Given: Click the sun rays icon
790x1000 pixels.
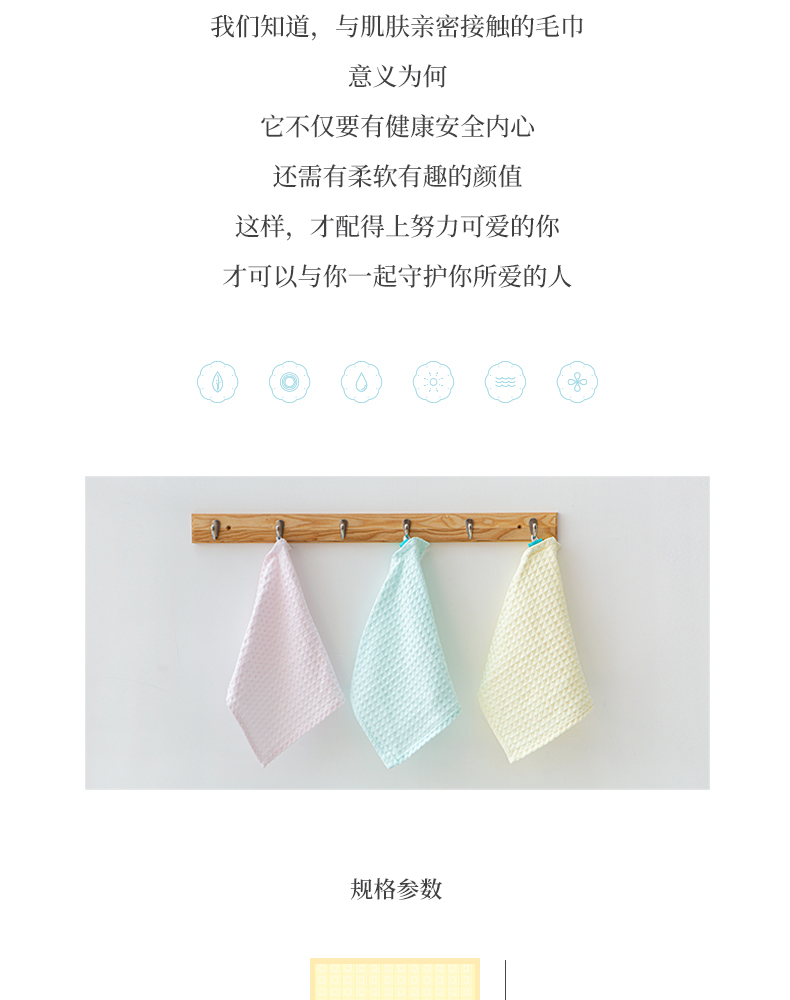Looking at the screenshot, I should 434,382.
